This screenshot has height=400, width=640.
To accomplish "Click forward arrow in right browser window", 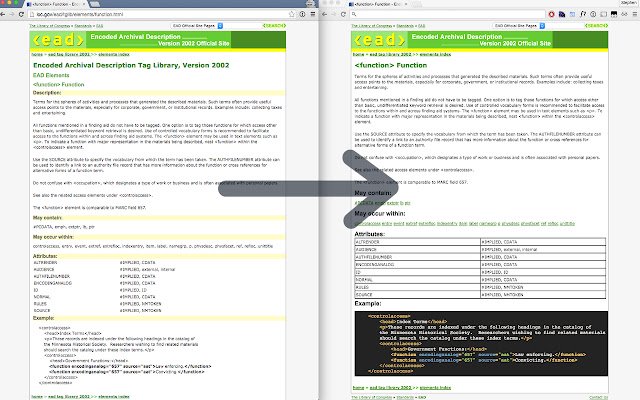I will tap(333, 14).
